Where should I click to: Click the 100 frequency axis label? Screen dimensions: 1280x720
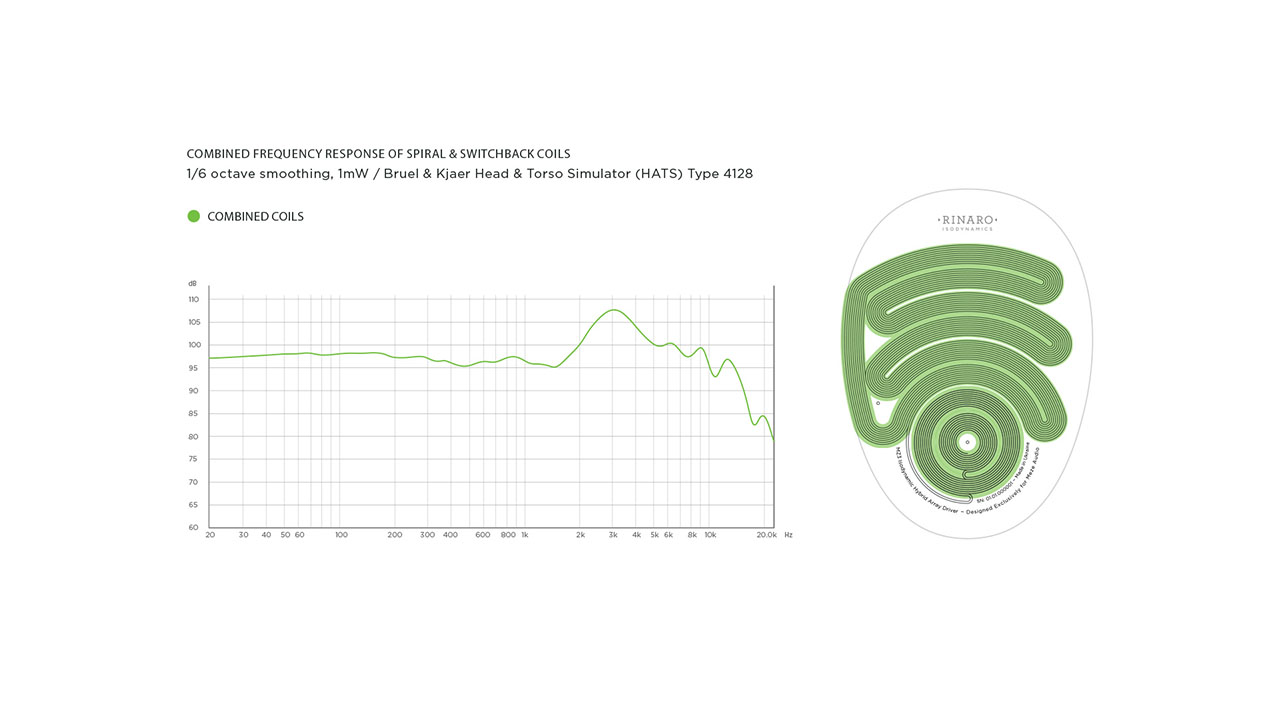point(341,536)
